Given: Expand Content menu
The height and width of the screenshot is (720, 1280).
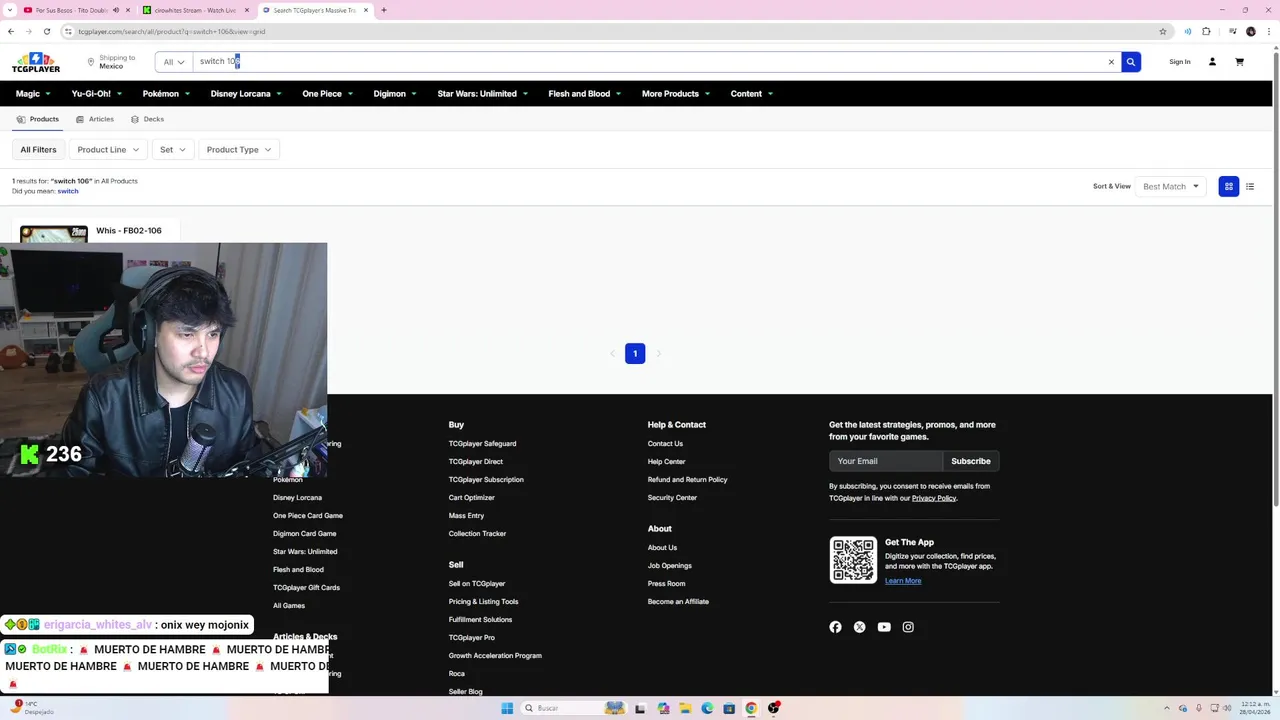Looking at the screenshot, I should point(752,94).
